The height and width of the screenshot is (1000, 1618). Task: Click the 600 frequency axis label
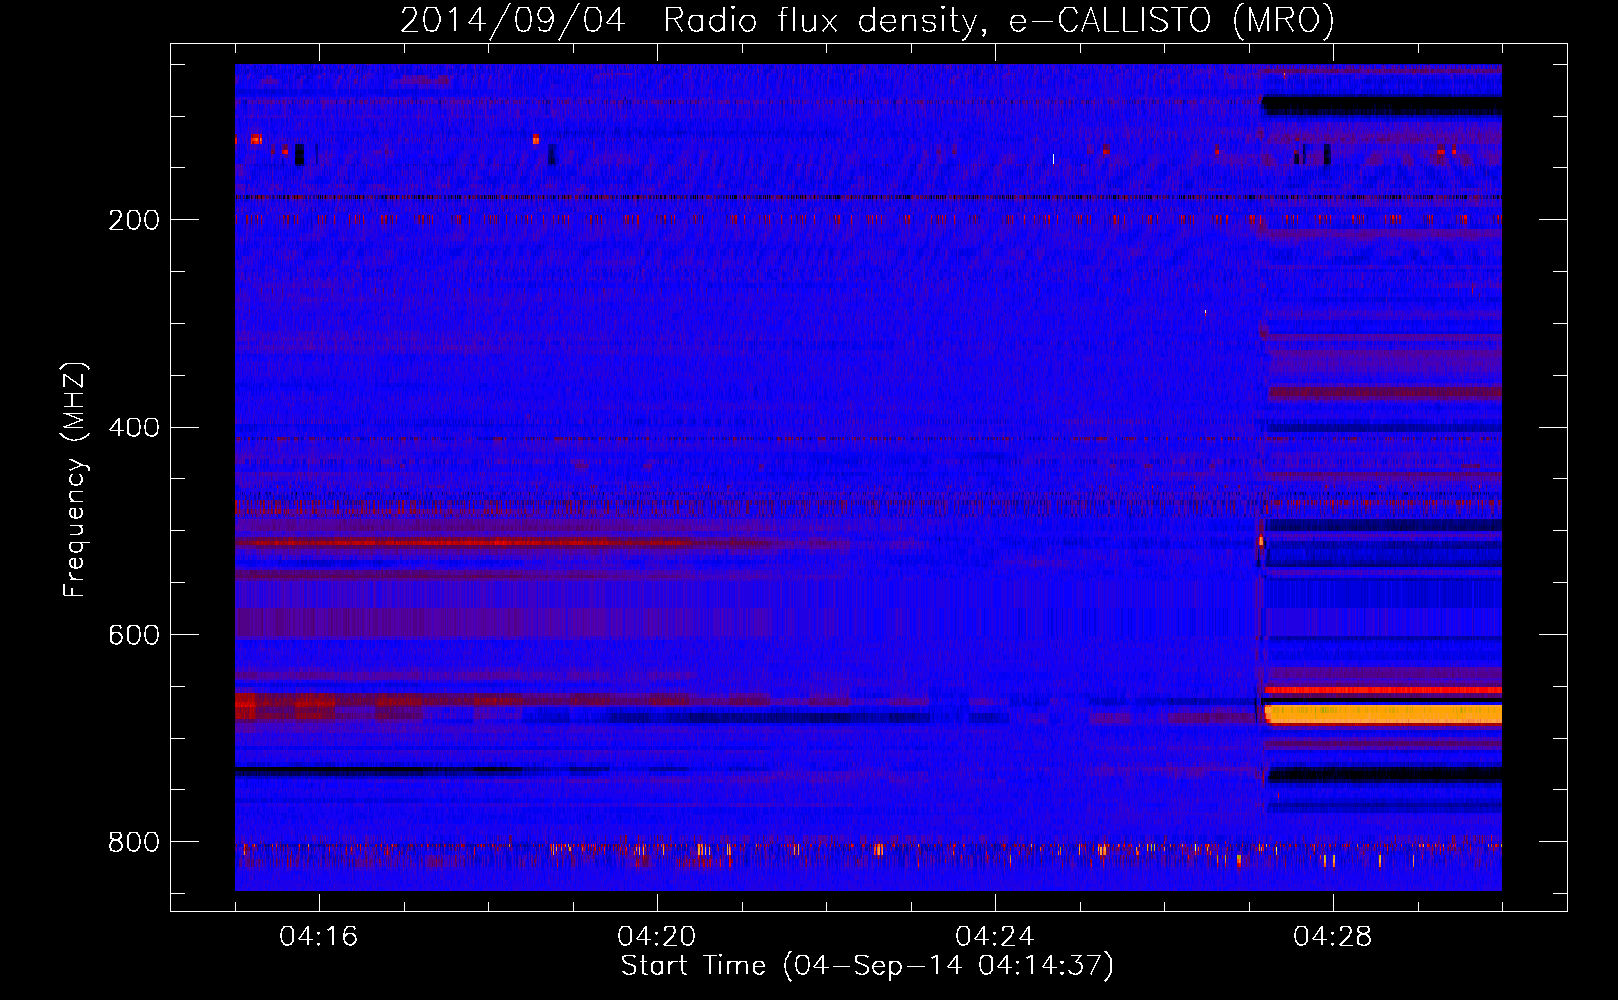(134, 636)
